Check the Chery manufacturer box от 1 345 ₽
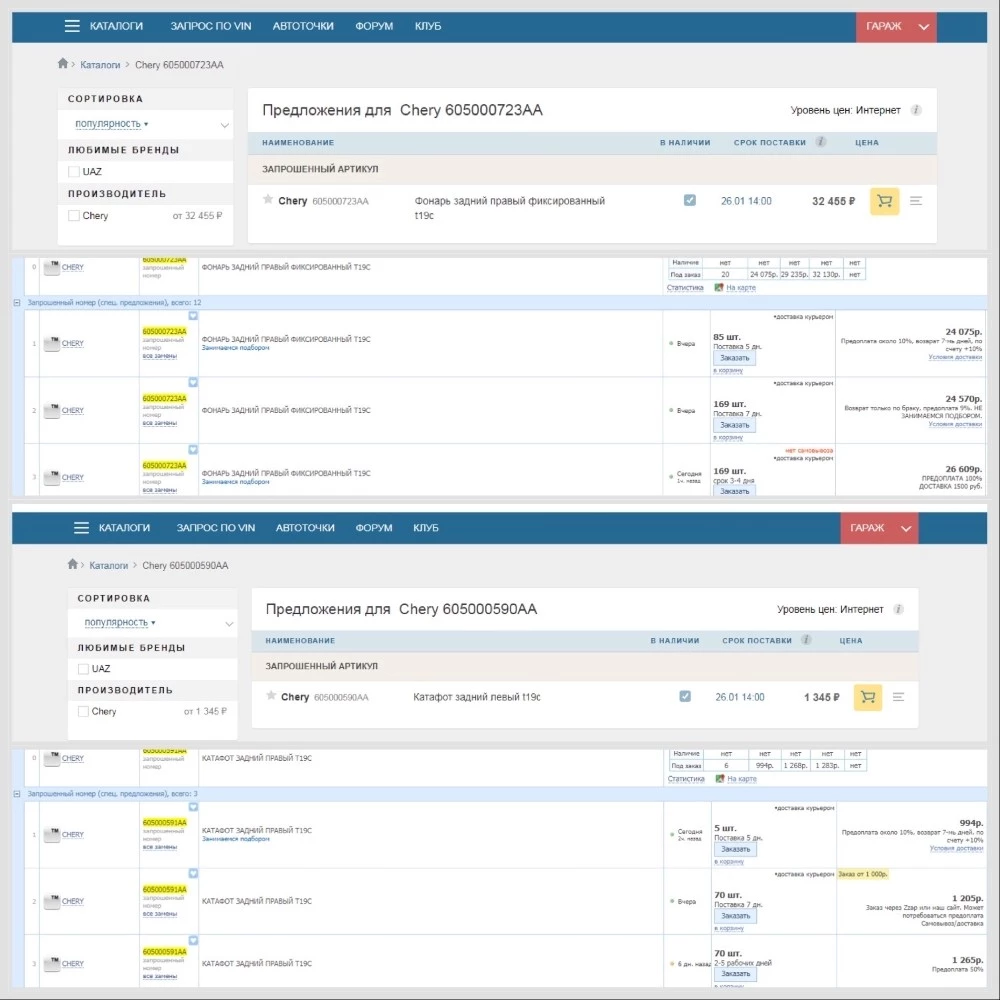1000x1000 pixels. [84, 712]
